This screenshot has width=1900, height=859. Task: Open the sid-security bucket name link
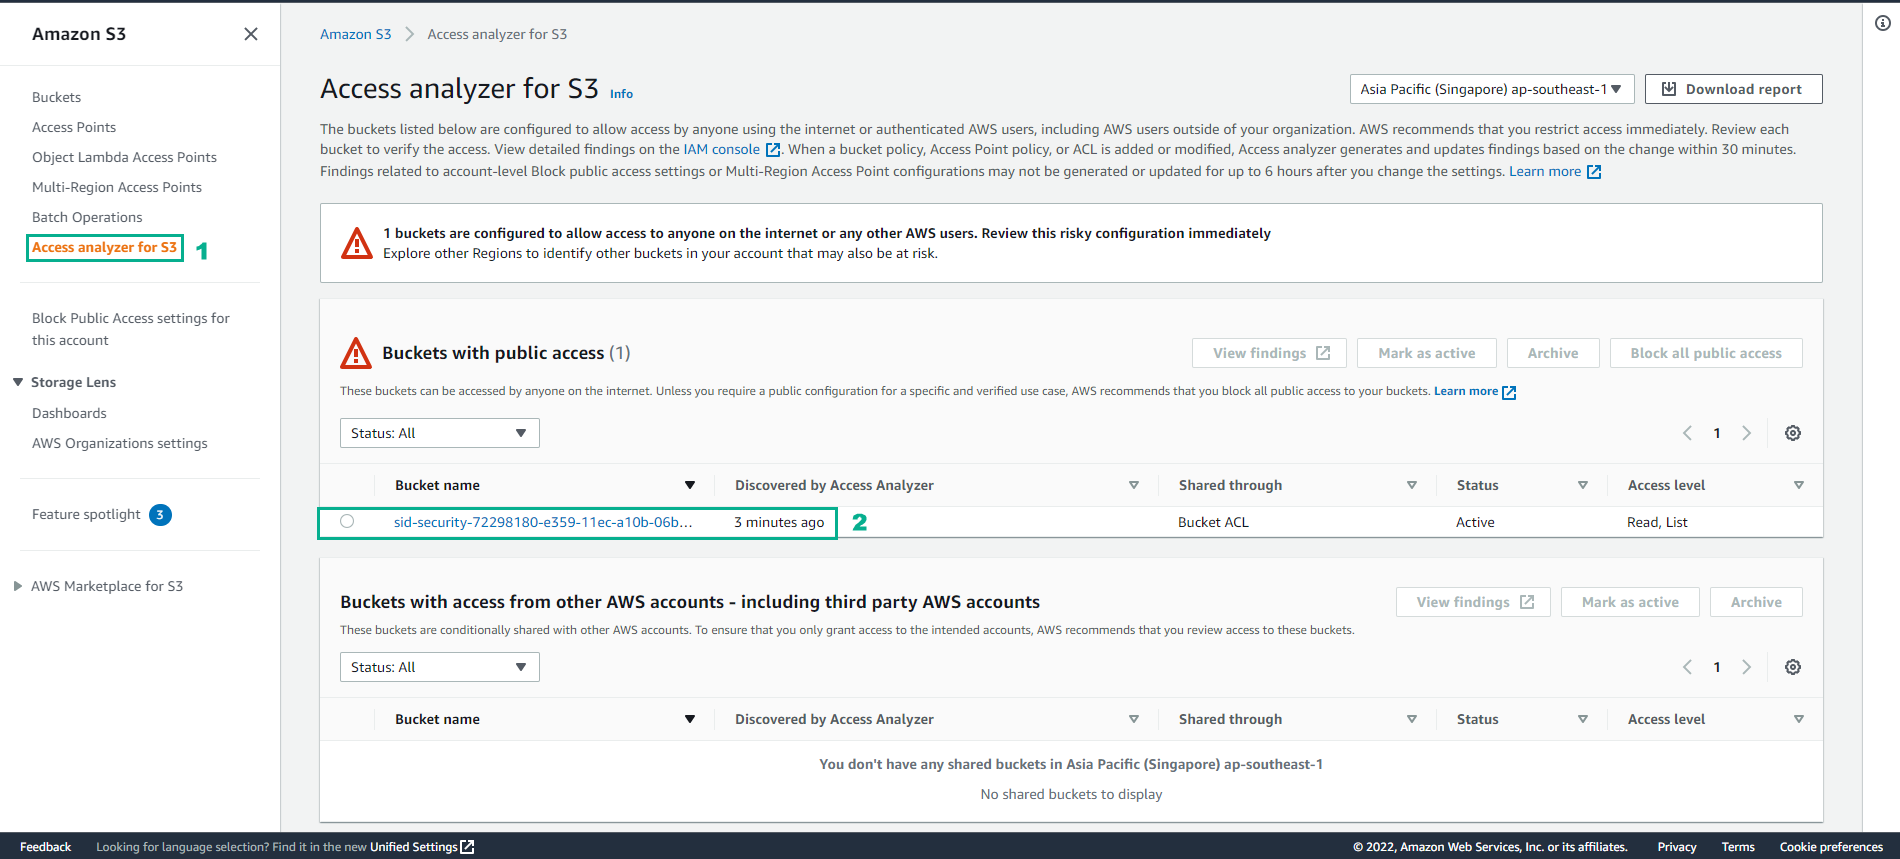pos(543,522)
